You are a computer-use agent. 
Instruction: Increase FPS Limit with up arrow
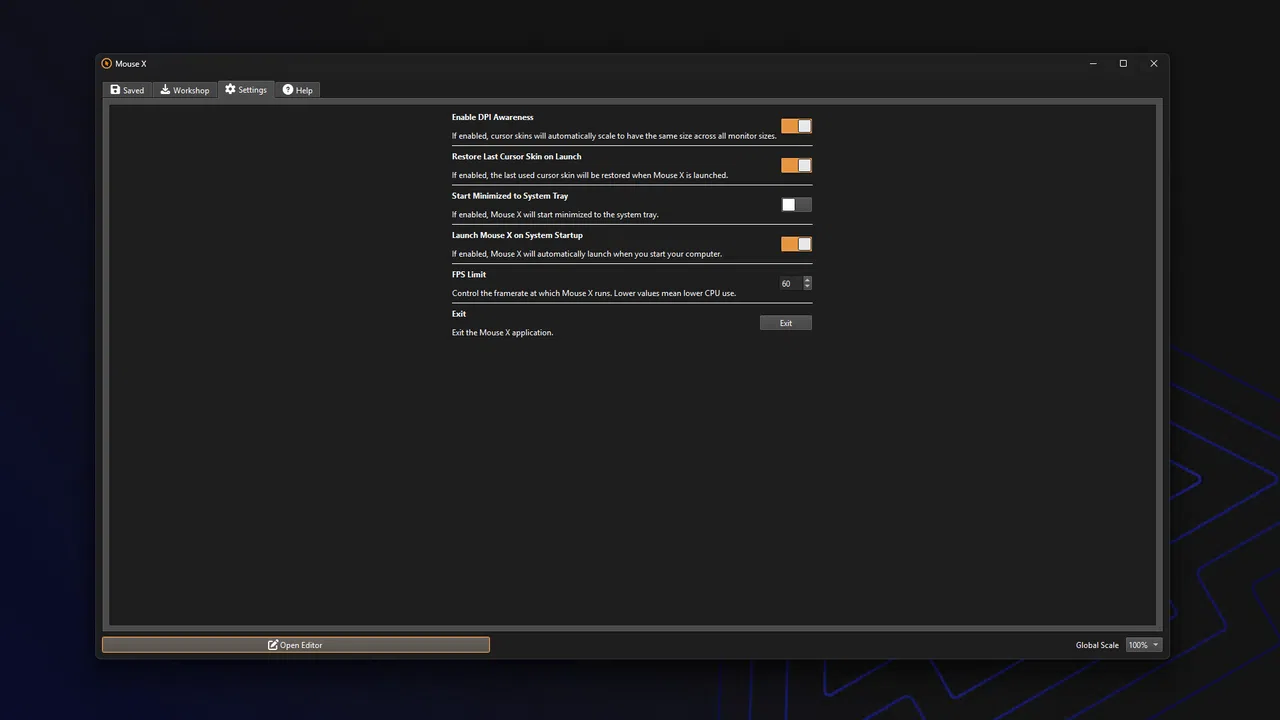click(807, 280)
